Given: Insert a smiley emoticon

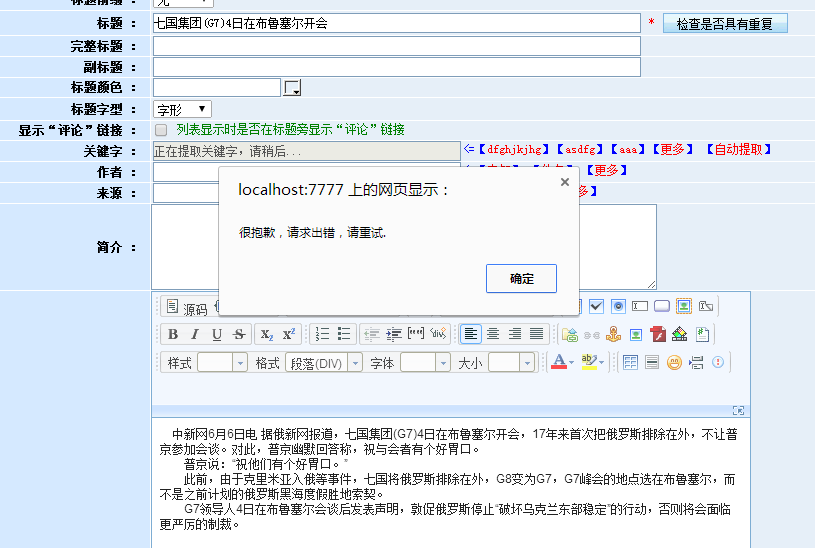Looking at the screenshot, I should point(675,362).
